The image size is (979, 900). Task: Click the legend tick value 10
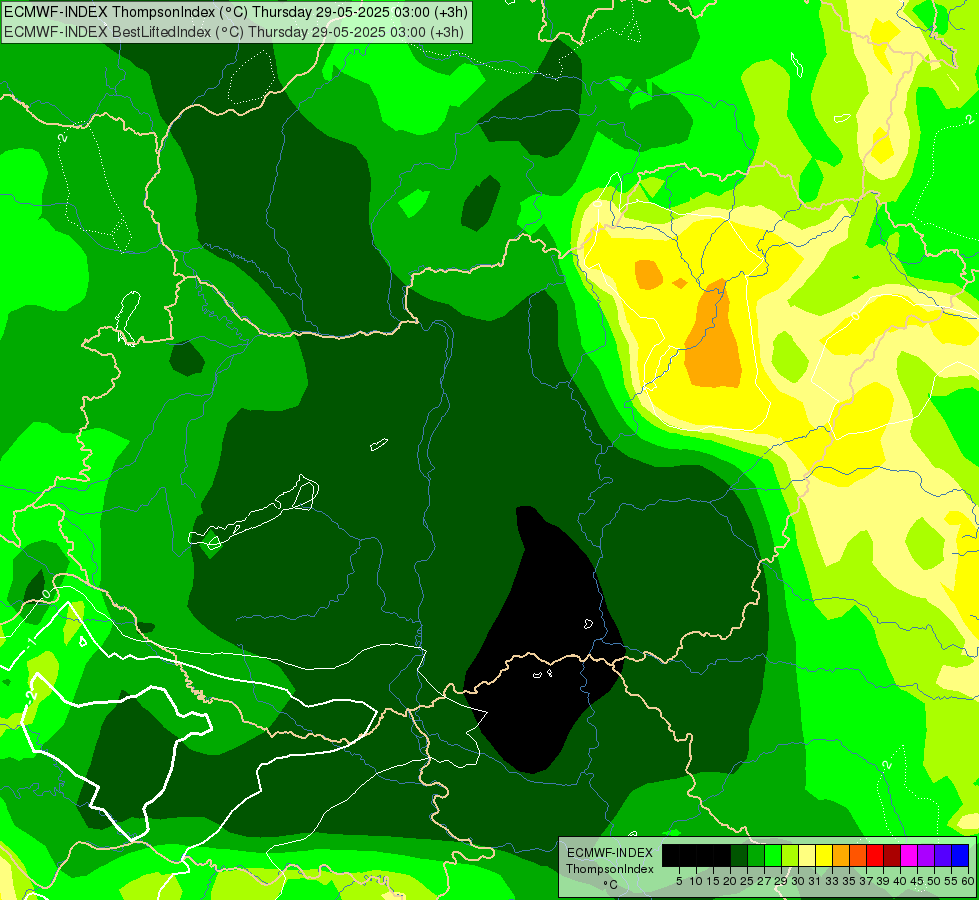(x=696, y=881)
